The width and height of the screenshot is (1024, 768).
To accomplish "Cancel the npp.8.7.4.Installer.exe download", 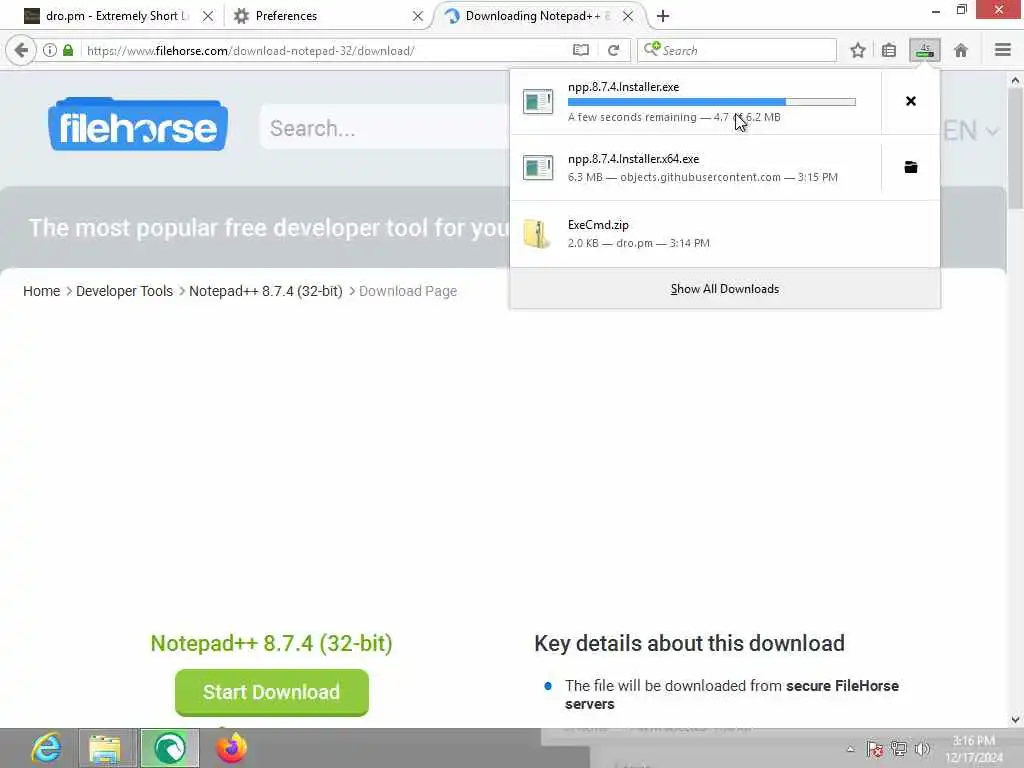I will 910,101.
